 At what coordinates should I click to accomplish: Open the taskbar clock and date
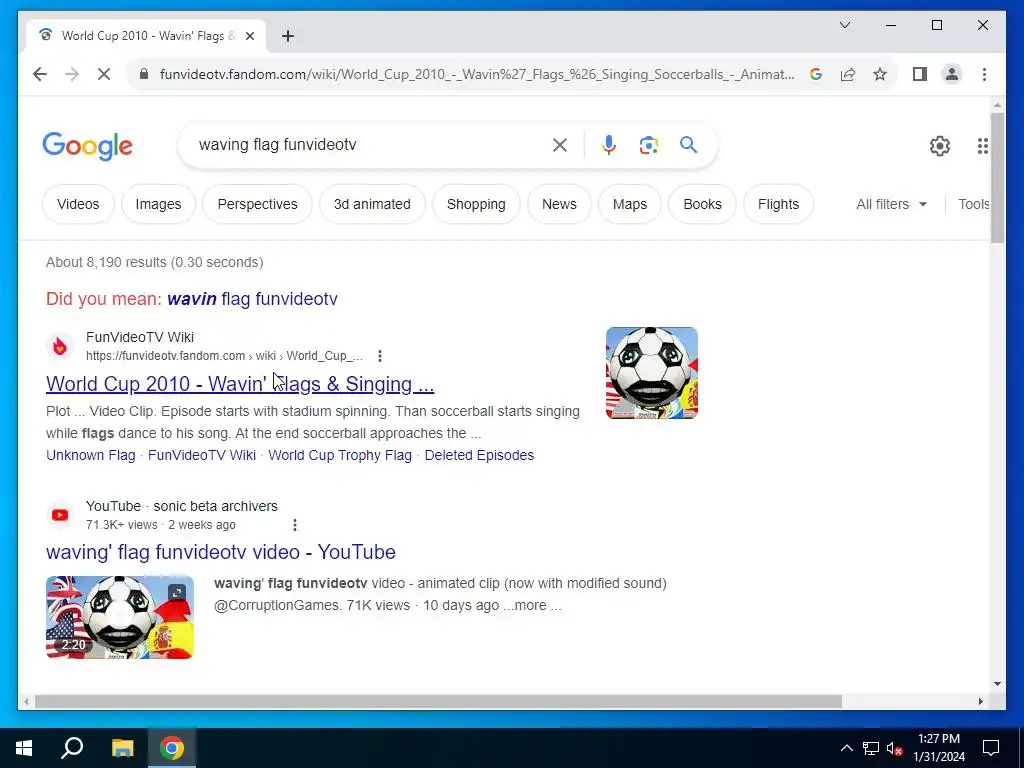[x=938, y=748]
